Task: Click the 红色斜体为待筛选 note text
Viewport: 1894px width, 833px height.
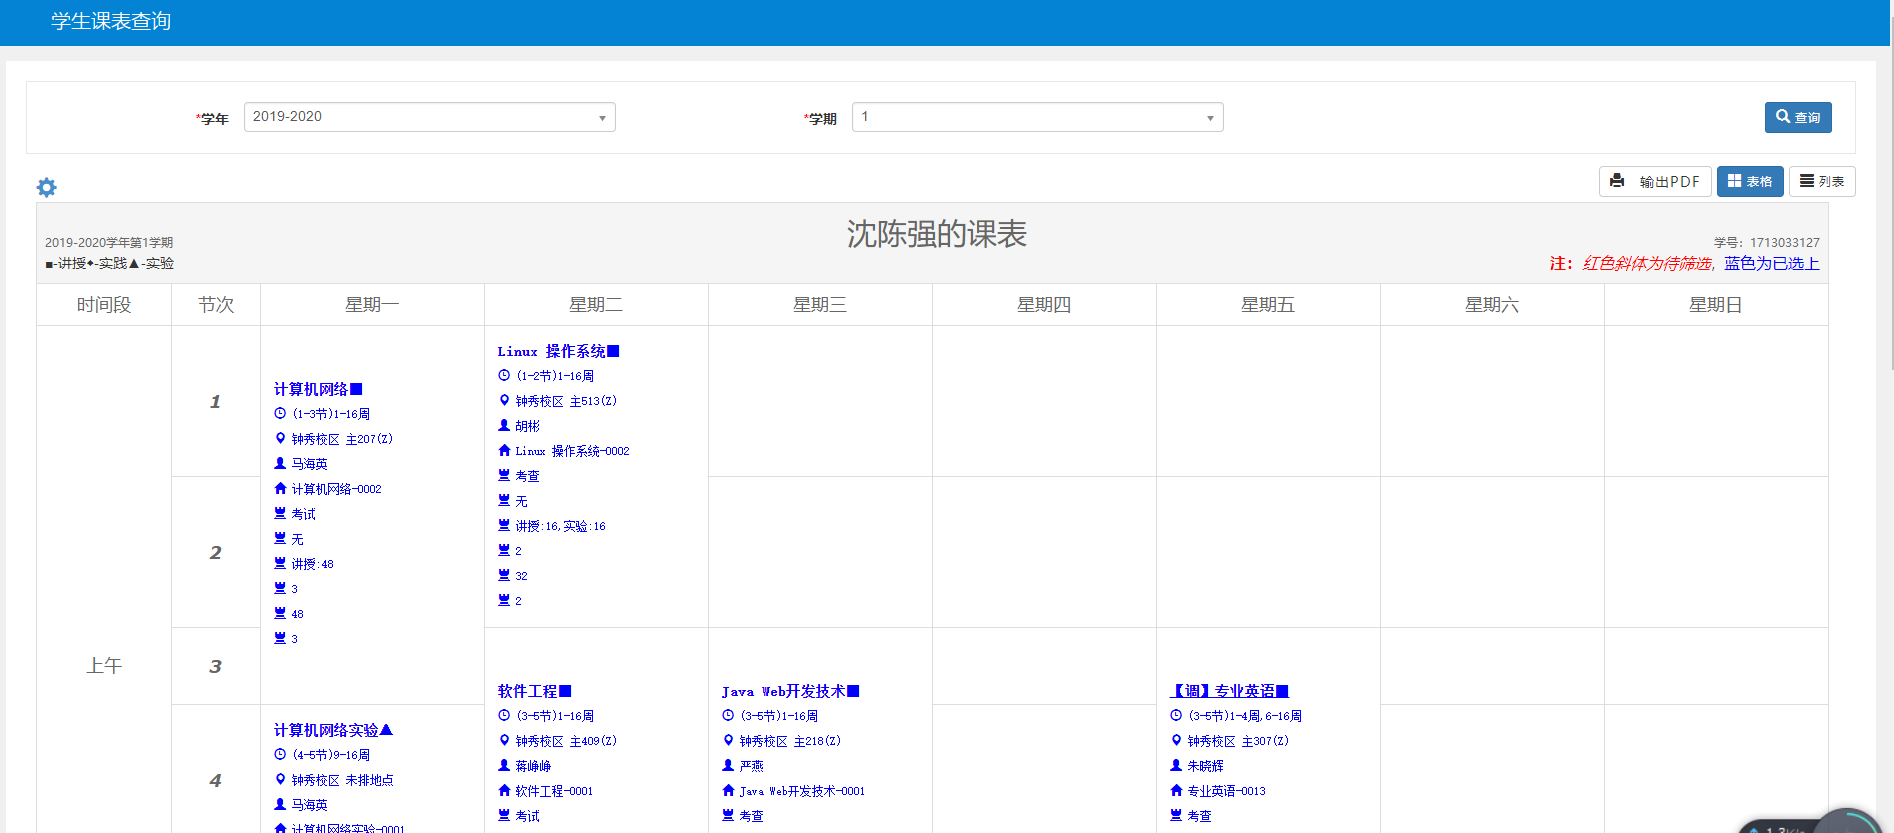Action: [x=1649, y=263]
